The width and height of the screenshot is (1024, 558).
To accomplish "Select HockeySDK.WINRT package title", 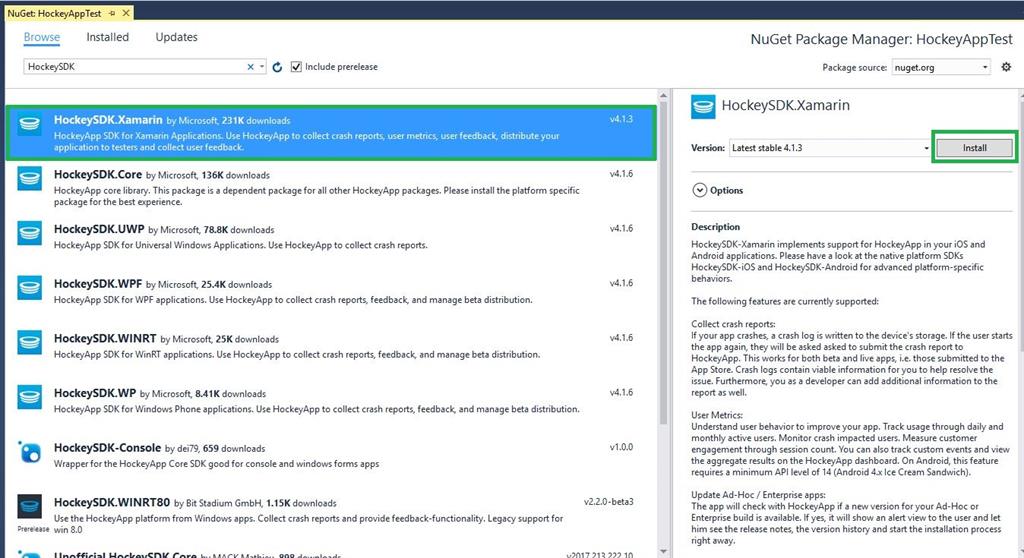I will [105, 338].
